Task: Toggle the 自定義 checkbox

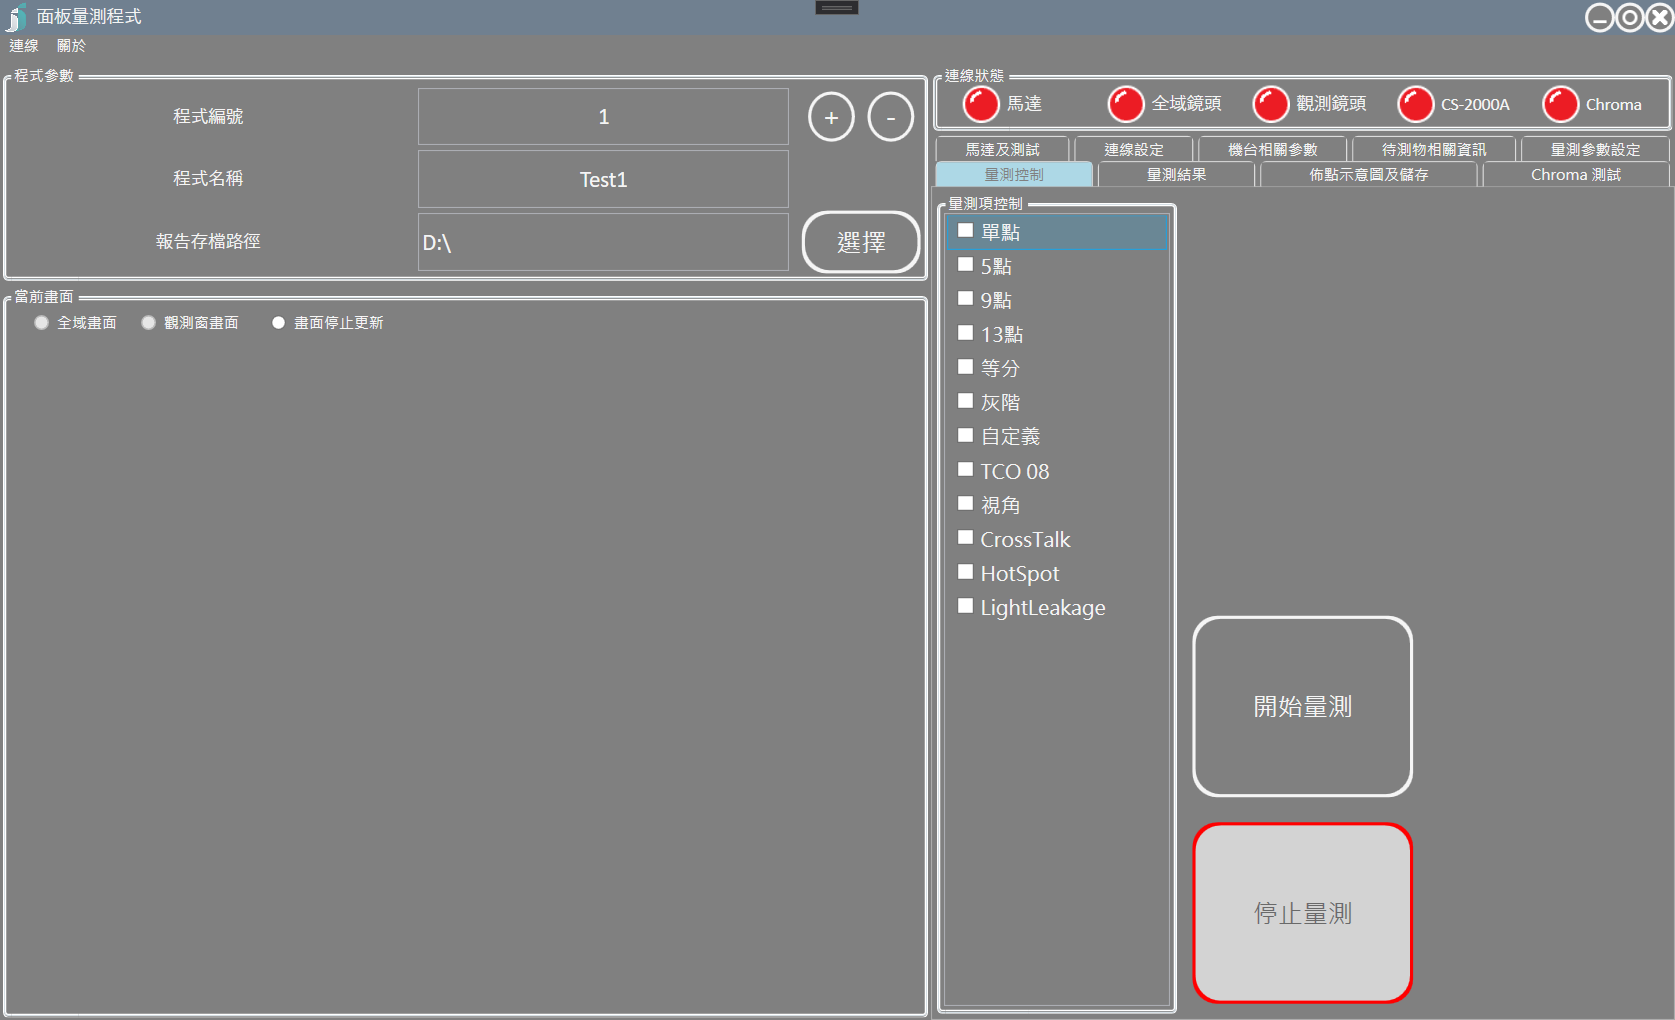Action: tap(966, 435)
